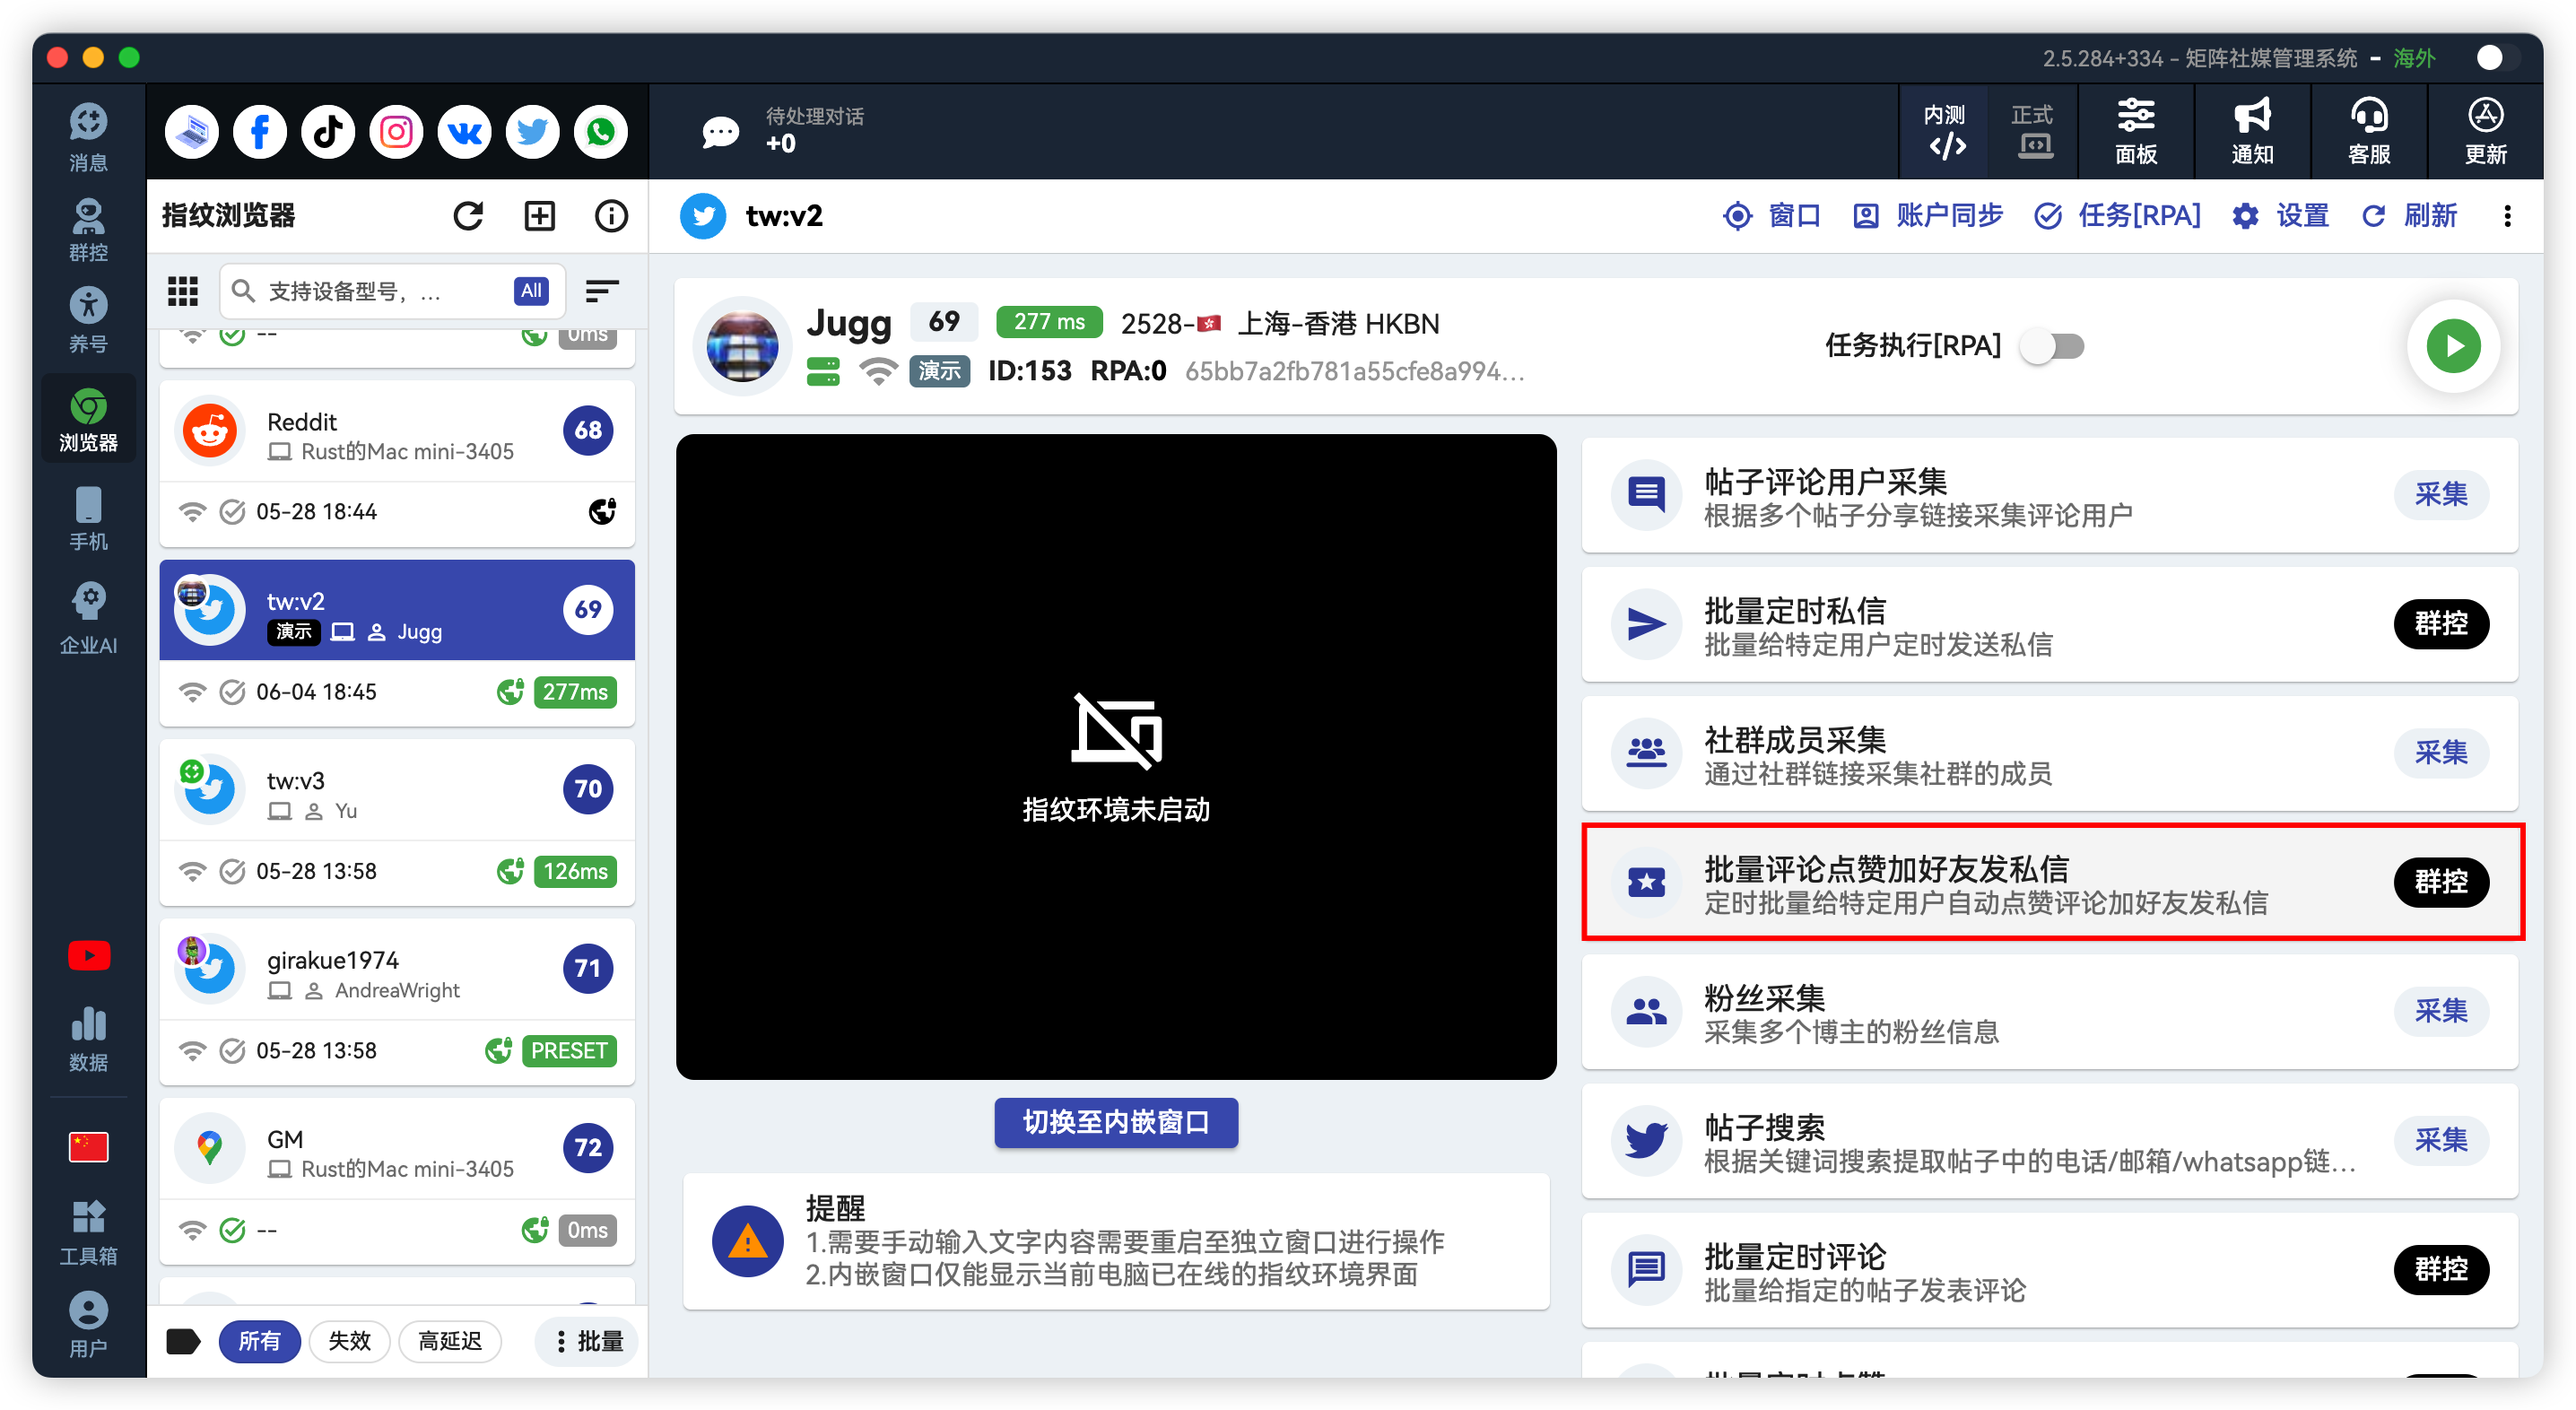
Task: Select the 高延迟 filter tab
Action: pyautogui.click(x=450, y=1341)
